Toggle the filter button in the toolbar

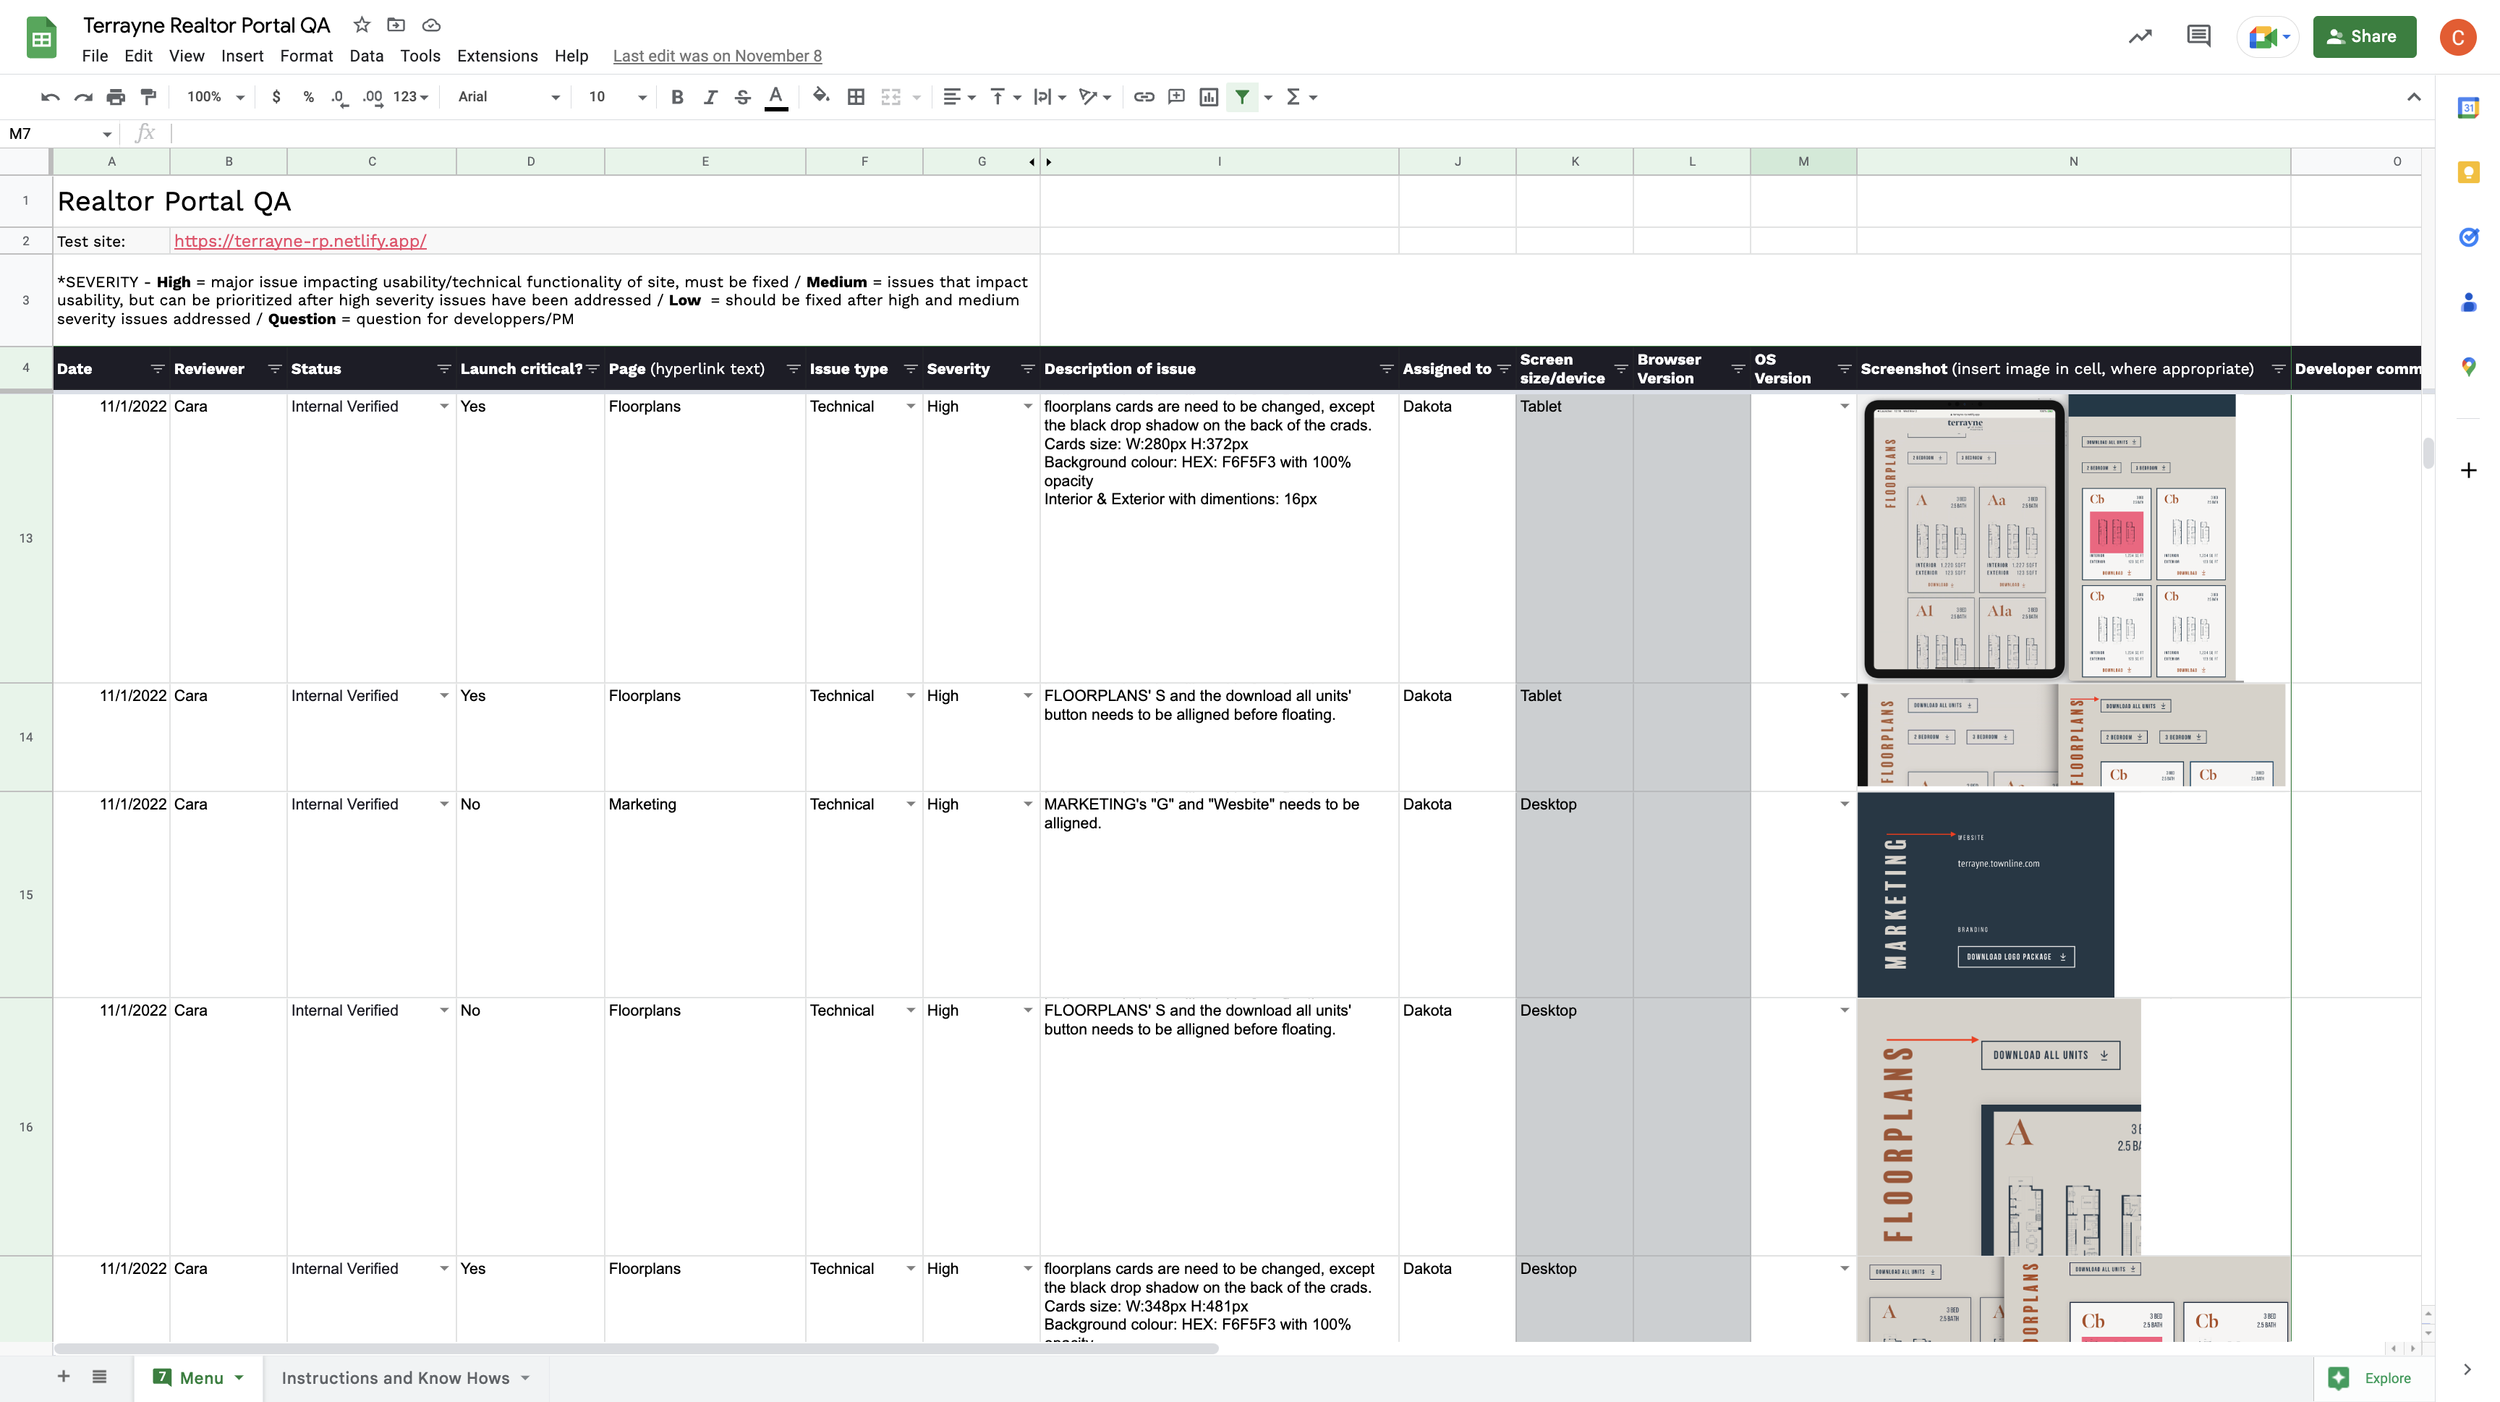pyautogui.click(x=1242, y=97)
